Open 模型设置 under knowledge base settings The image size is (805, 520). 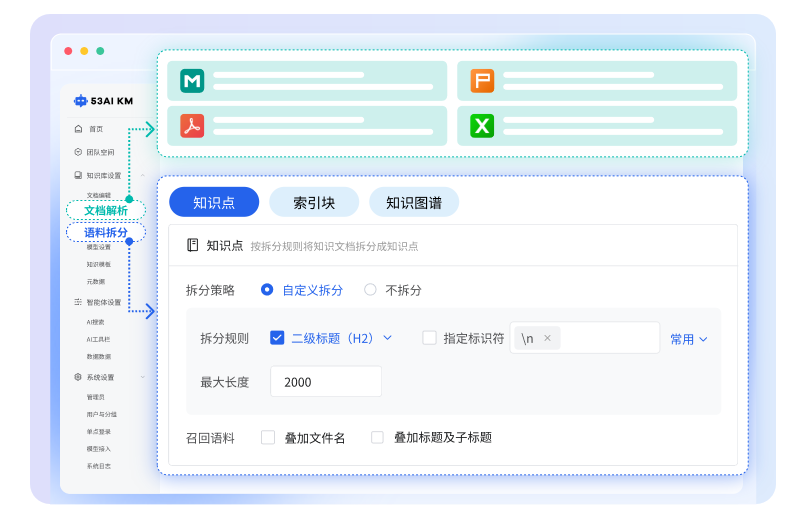[x=99, y=247]
